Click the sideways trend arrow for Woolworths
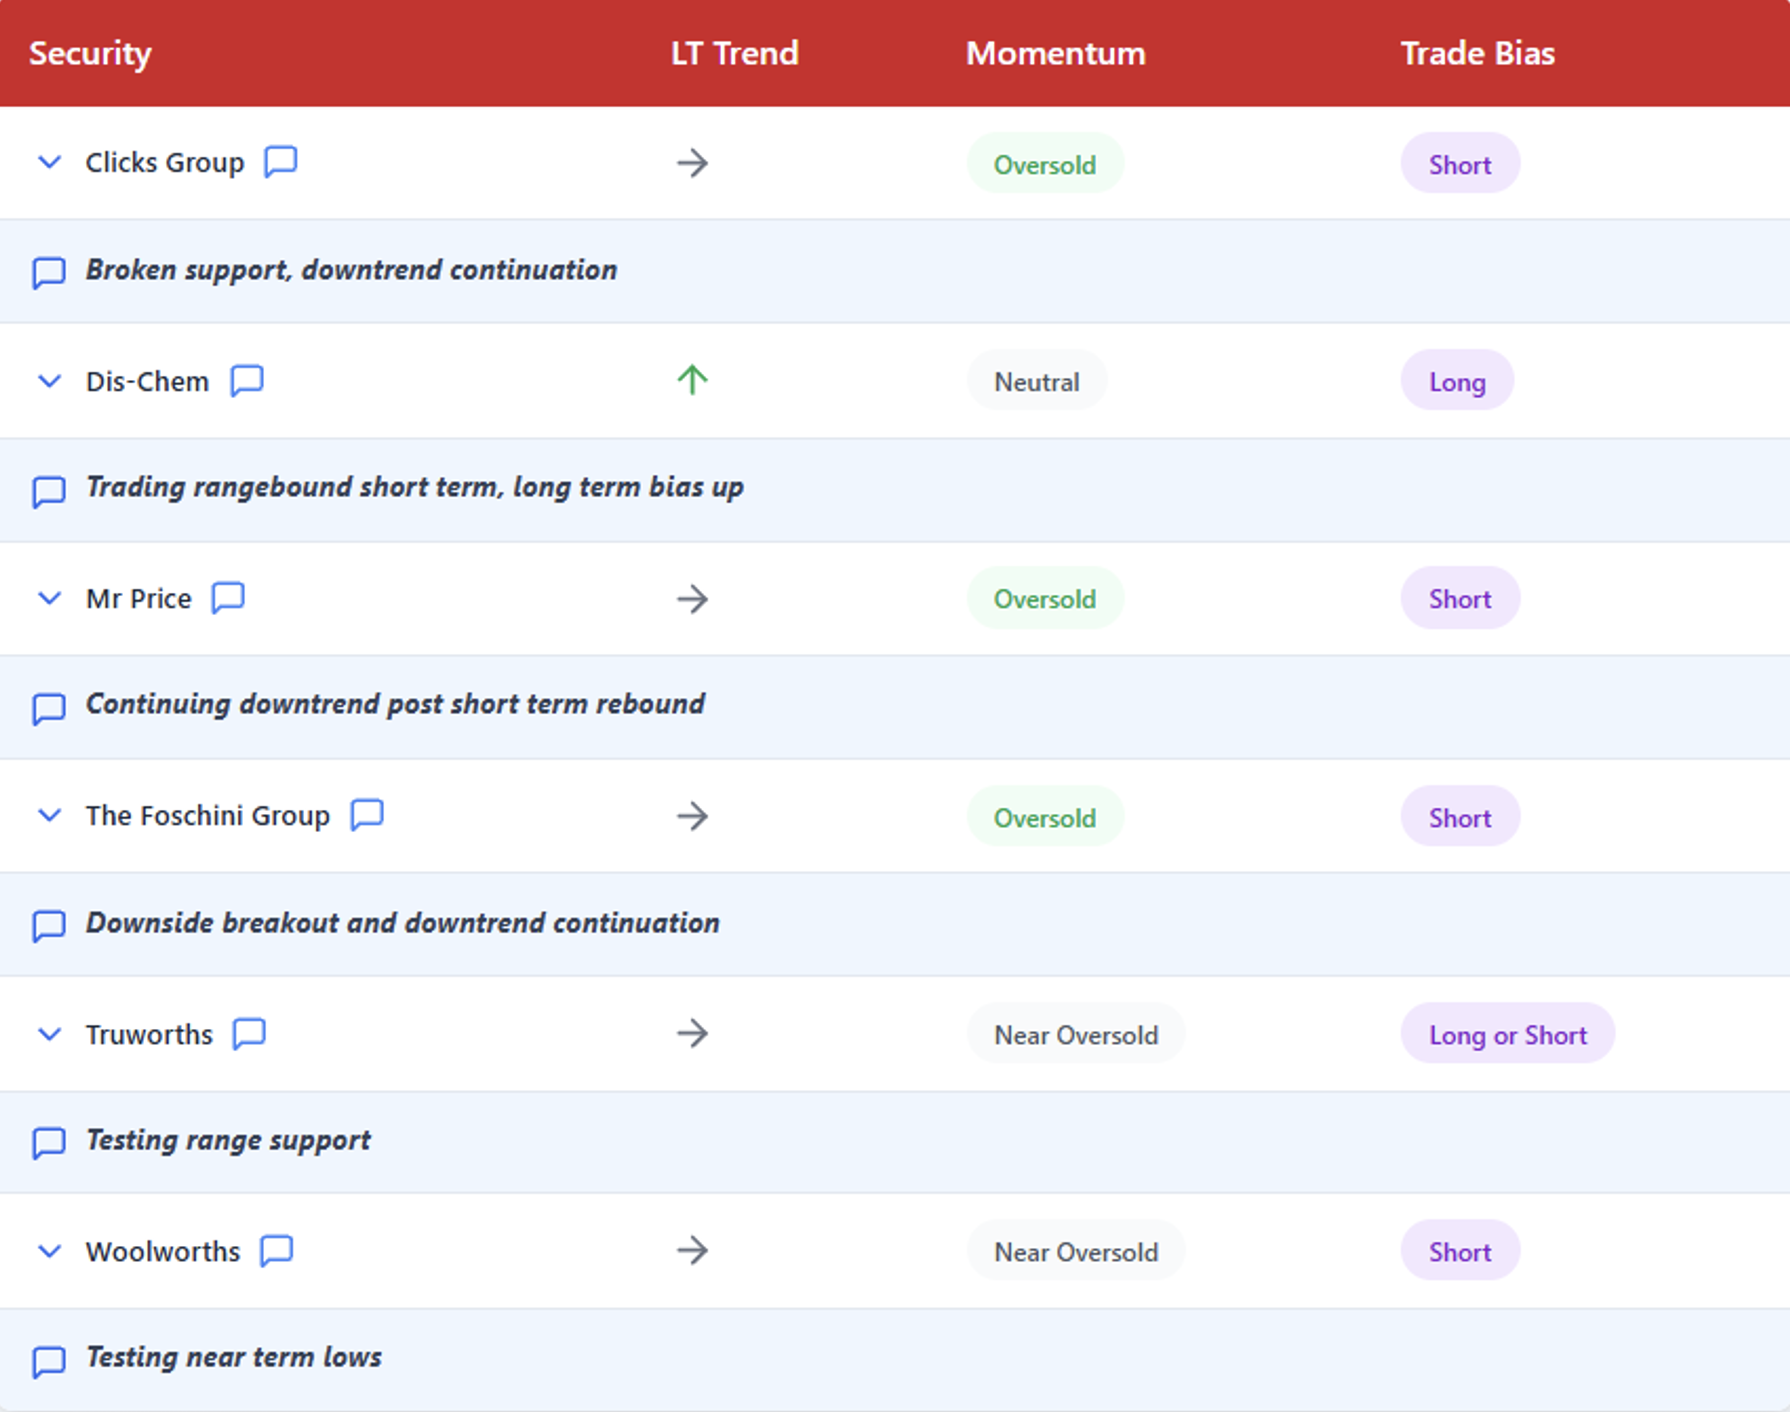Viewport: 1790px width, 1412px height. tap(692, 1250)
